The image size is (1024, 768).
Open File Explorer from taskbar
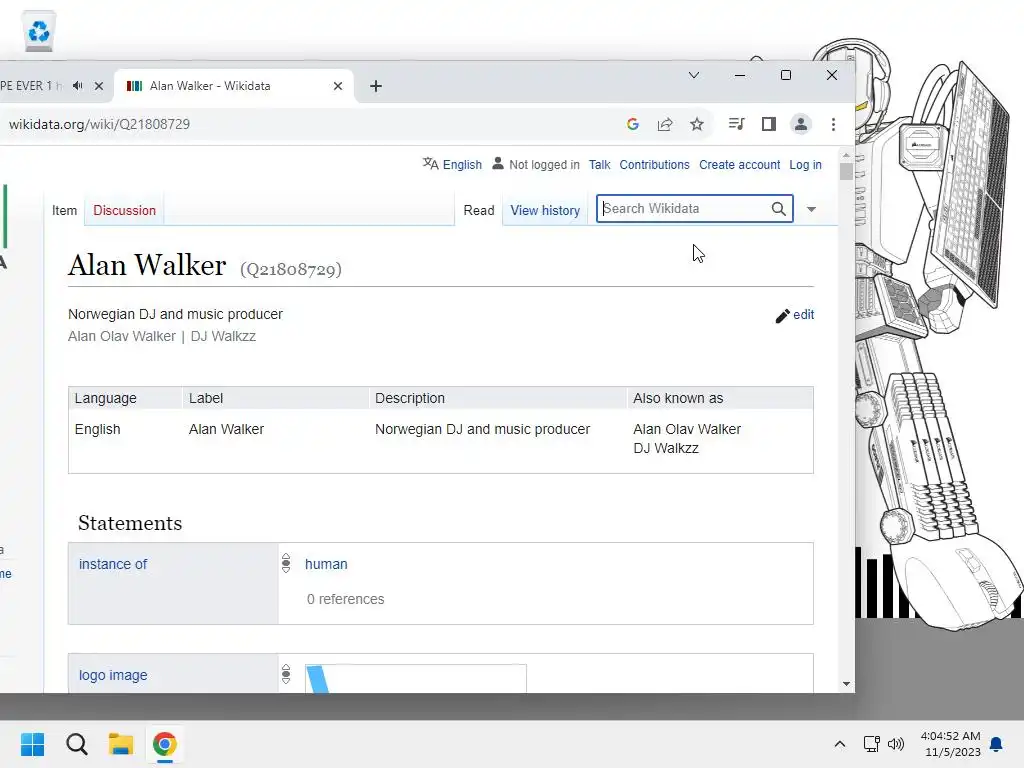pos(121,744)
